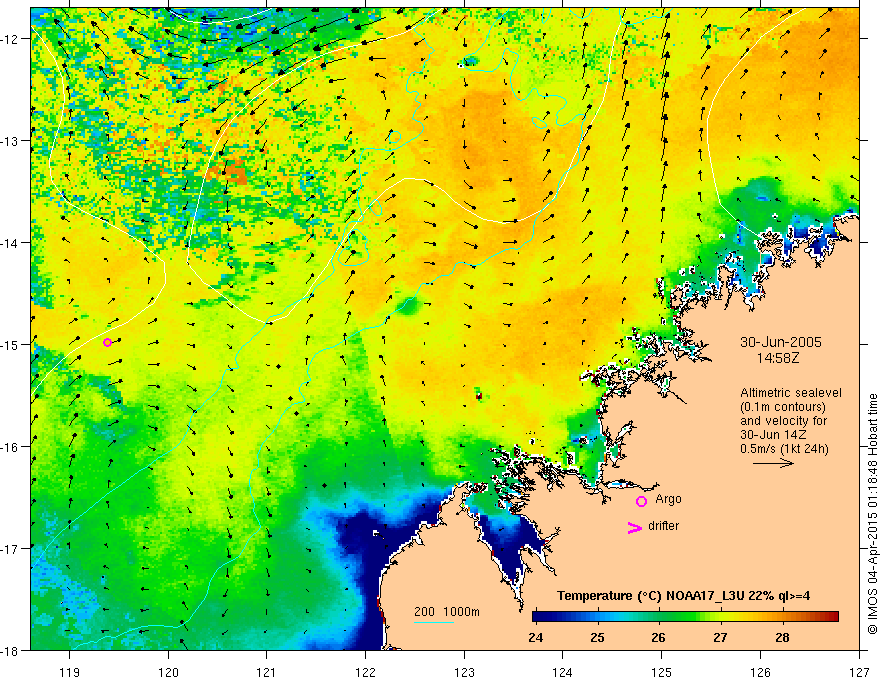The height and width of the screenshot is (680, 880).
Task: Click the latitude label -12
Action: tap(12, 39)
